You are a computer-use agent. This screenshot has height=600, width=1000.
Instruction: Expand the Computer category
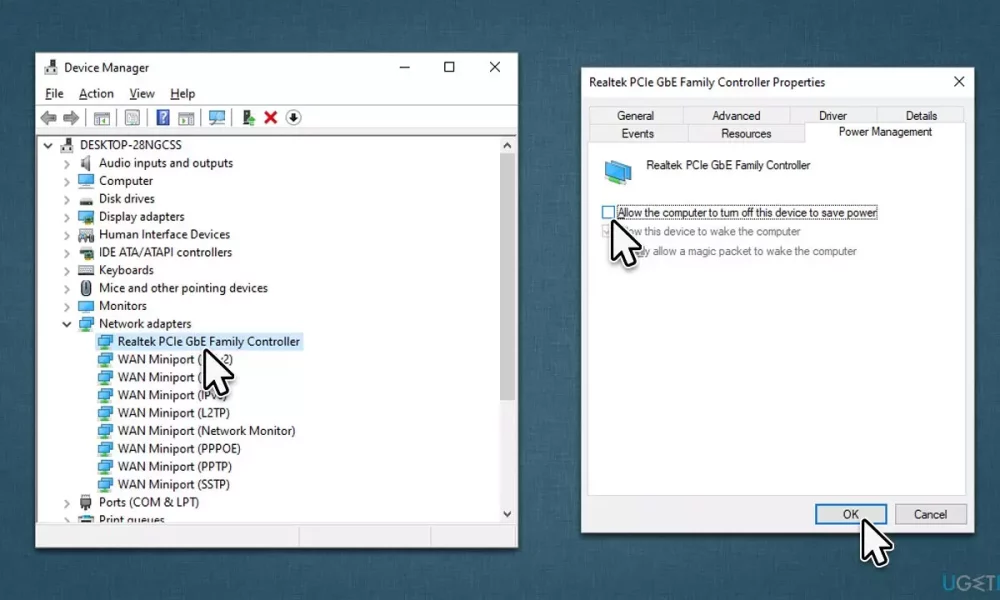tap(66, 182)
